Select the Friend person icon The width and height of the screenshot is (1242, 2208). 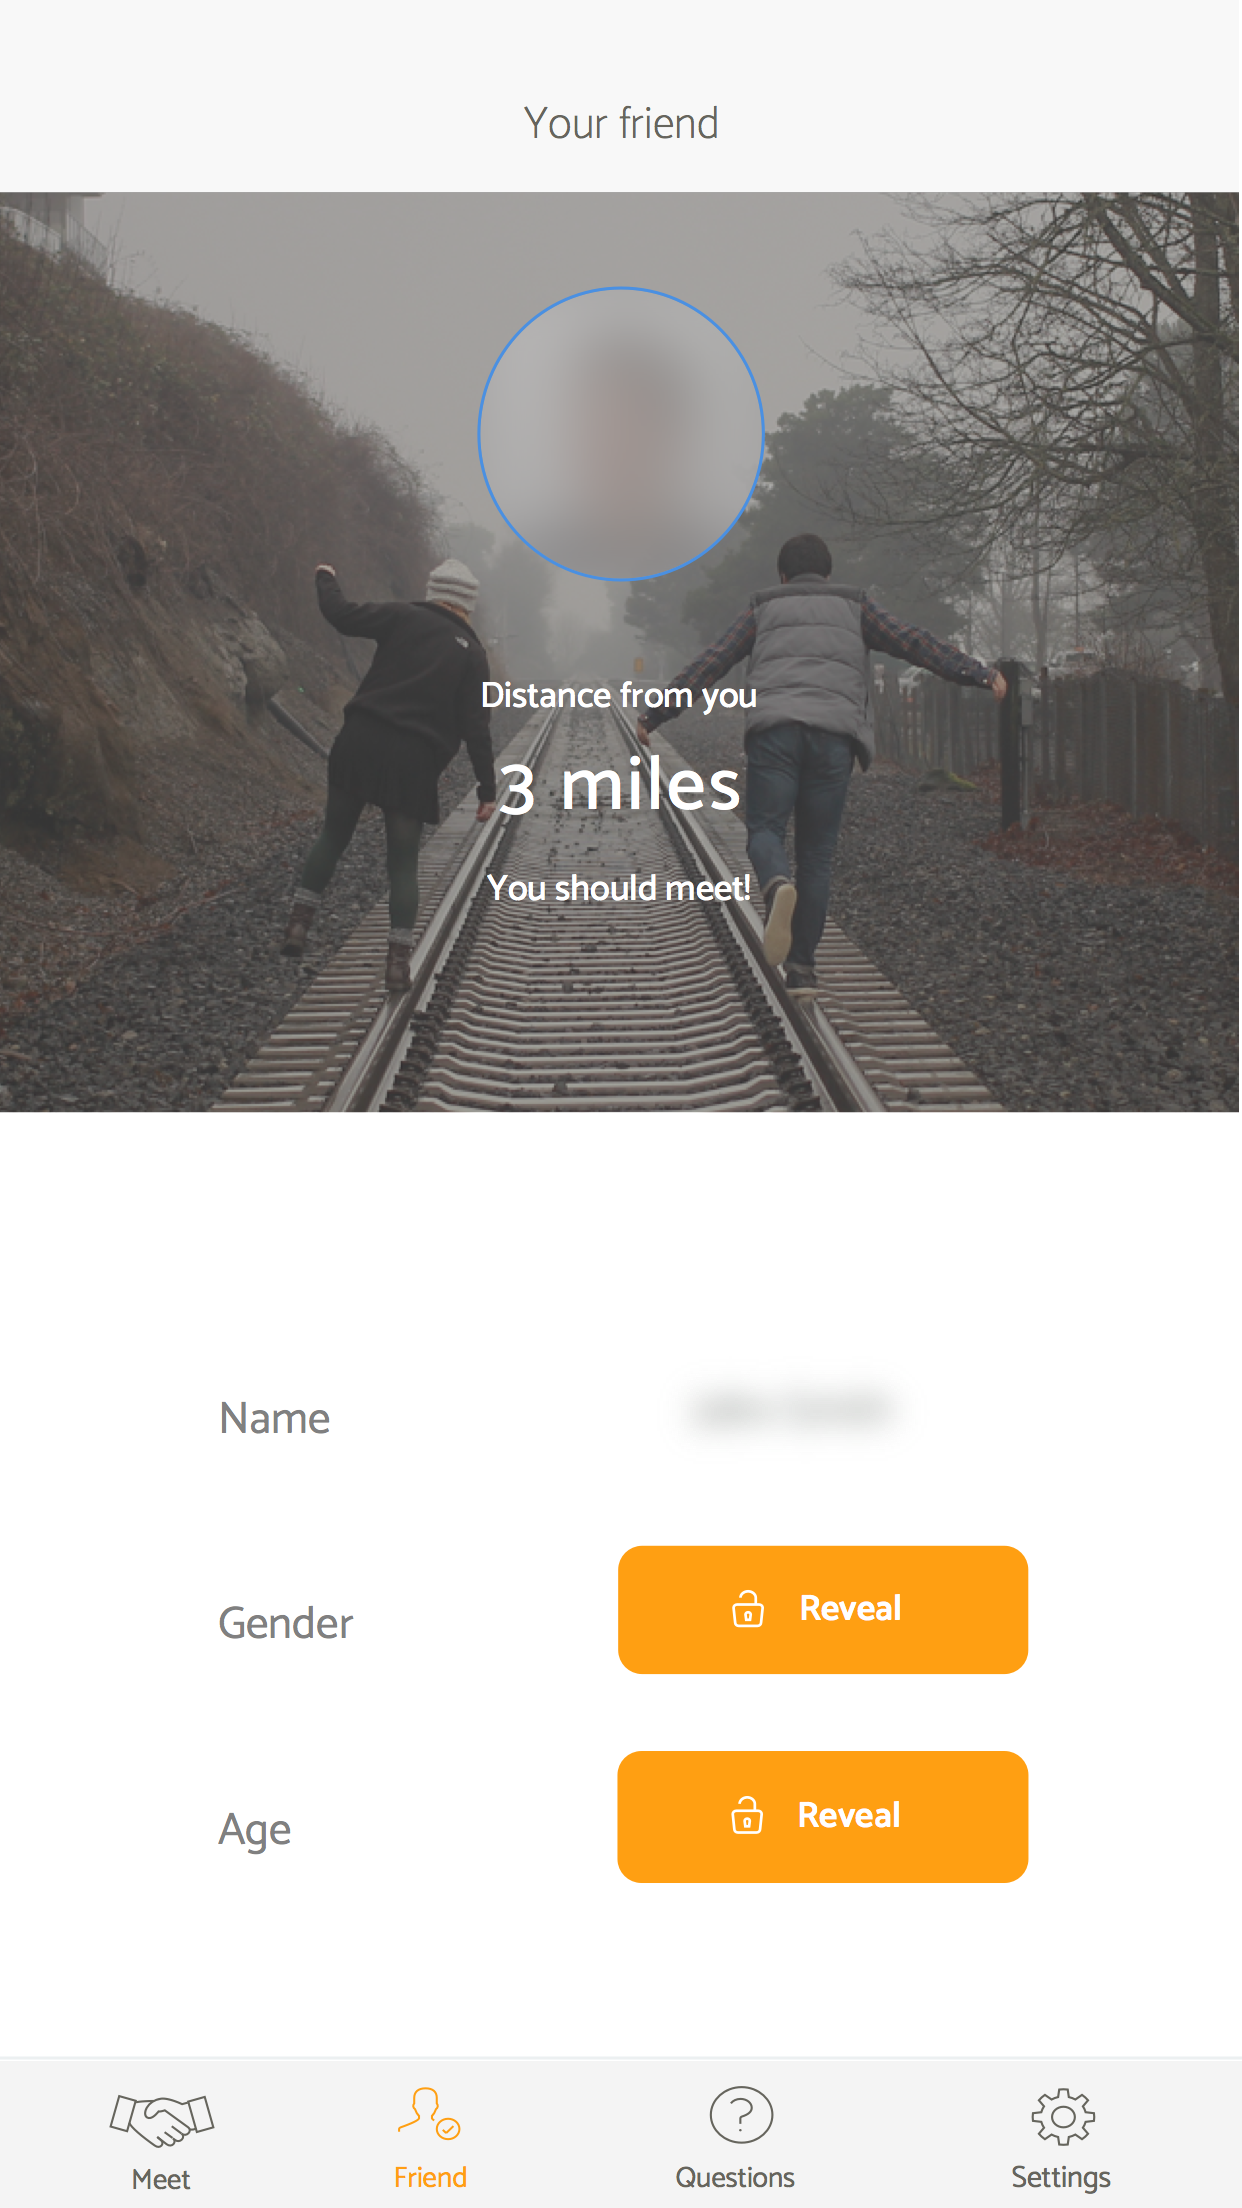tap(429, 2113)
